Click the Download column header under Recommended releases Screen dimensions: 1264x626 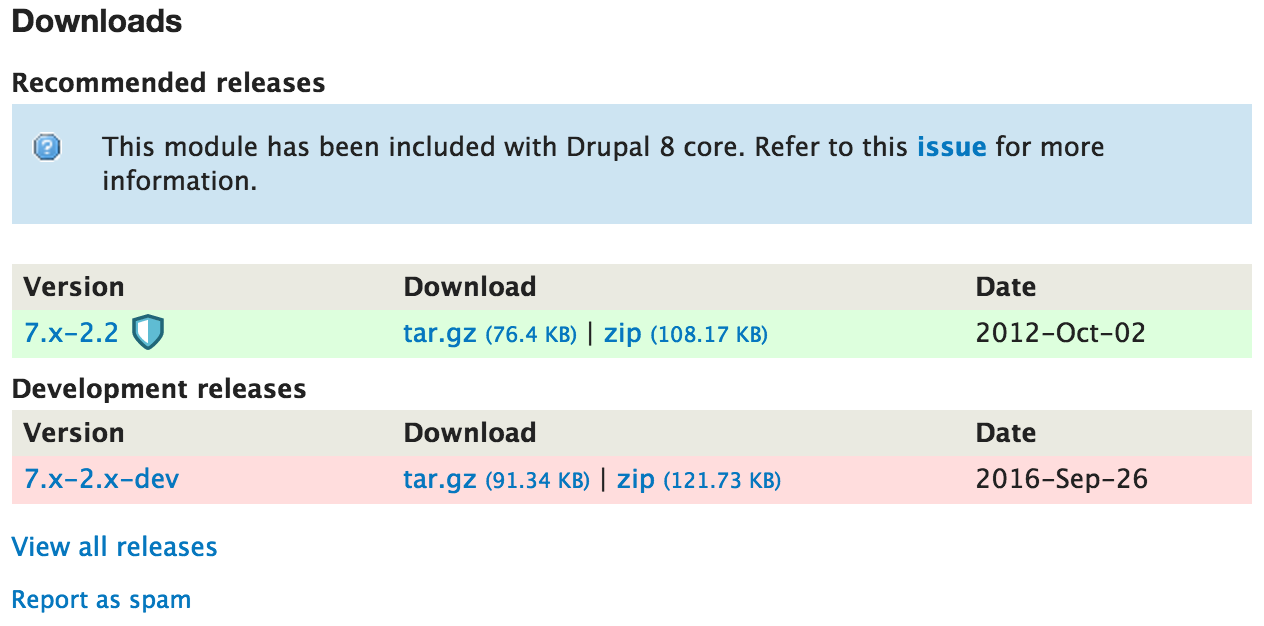click(x=469, y=287)
